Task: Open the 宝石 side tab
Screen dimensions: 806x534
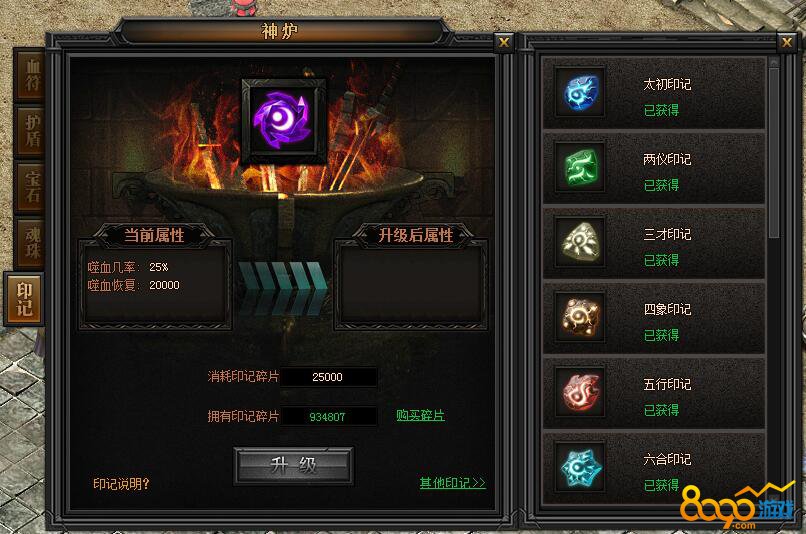Action: [31, 188]
